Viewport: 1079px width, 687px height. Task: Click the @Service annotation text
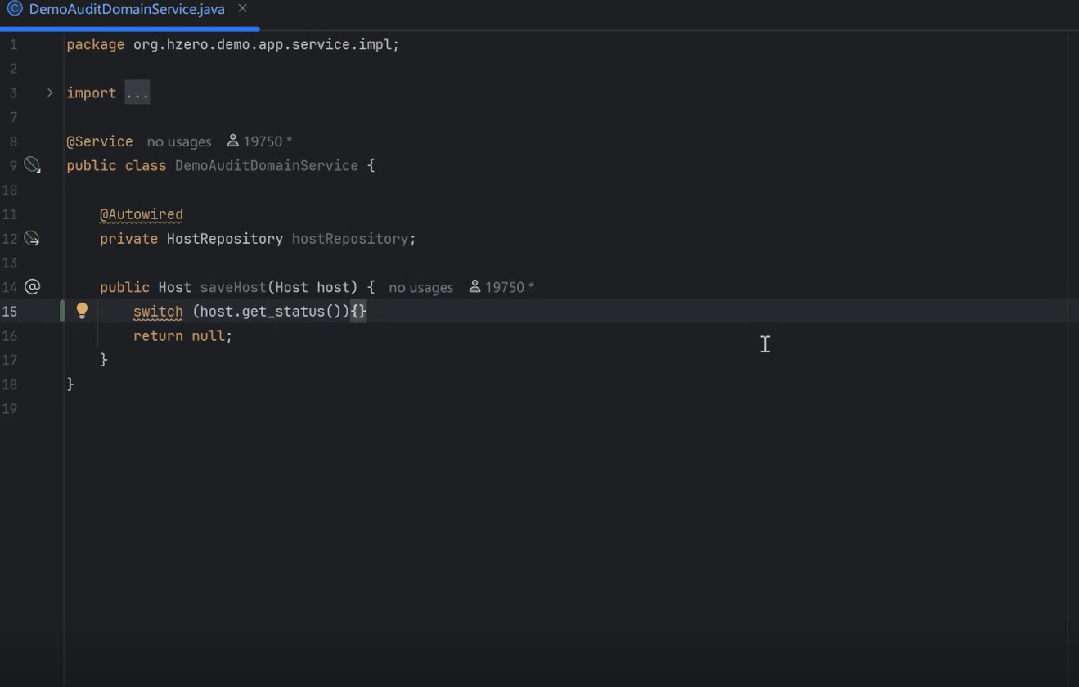(x=100, y=141)
